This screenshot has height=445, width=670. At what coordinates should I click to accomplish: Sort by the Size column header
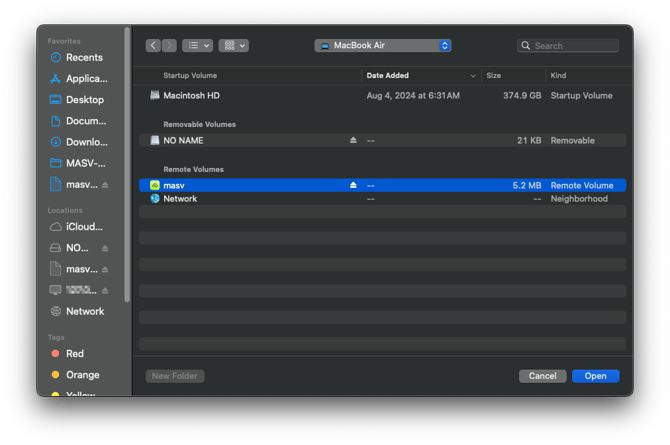pos(494,75)
